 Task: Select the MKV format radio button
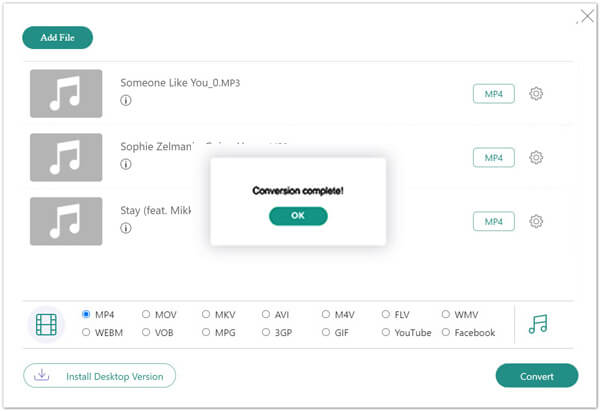(206, 314)
